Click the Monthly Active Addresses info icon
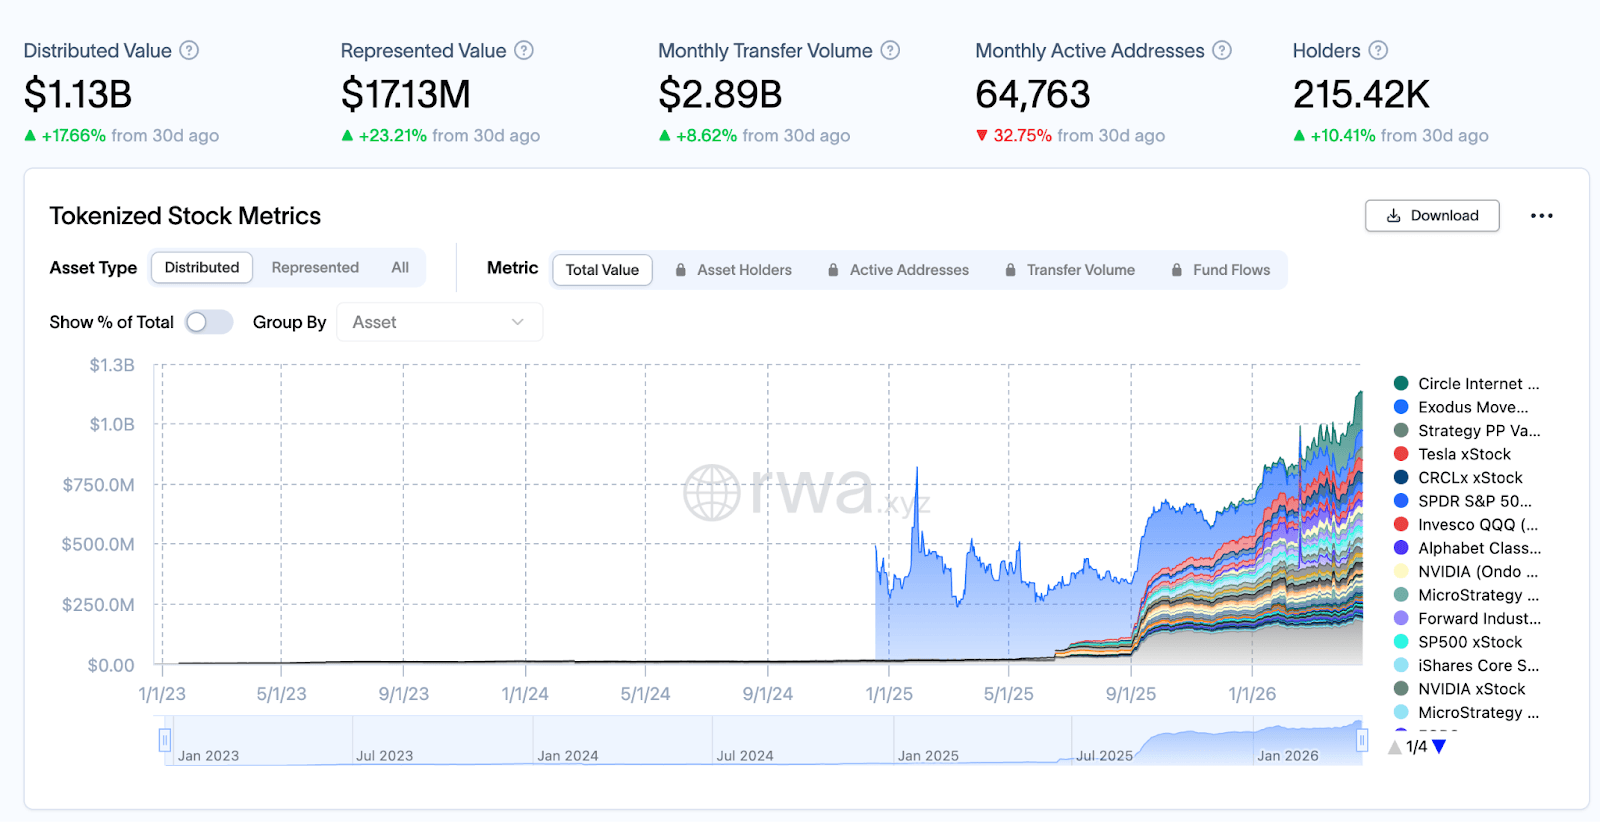This screenshot has height=822, width=1600. tap(1222, 50)
